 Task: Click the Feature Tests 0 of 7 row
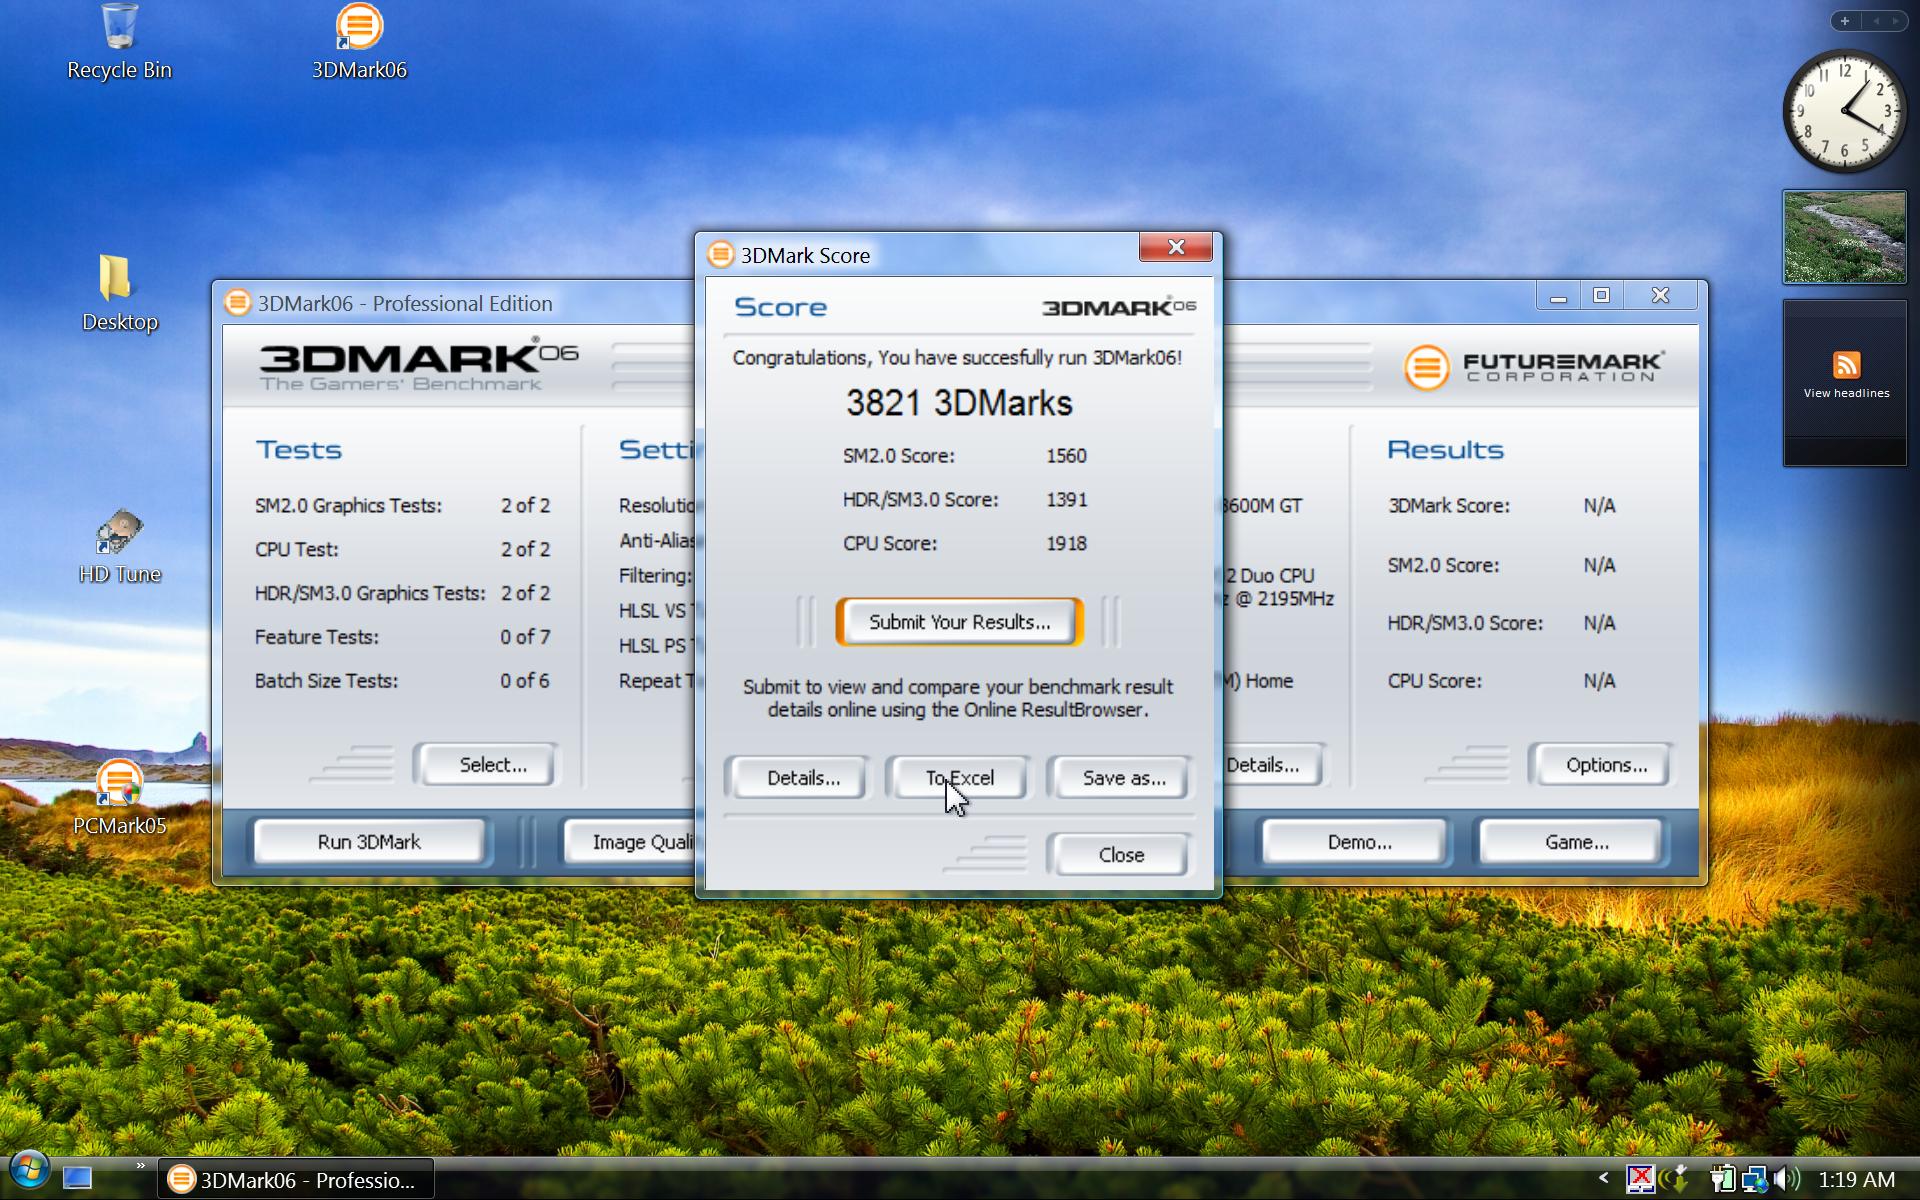(x=402, y=637)
